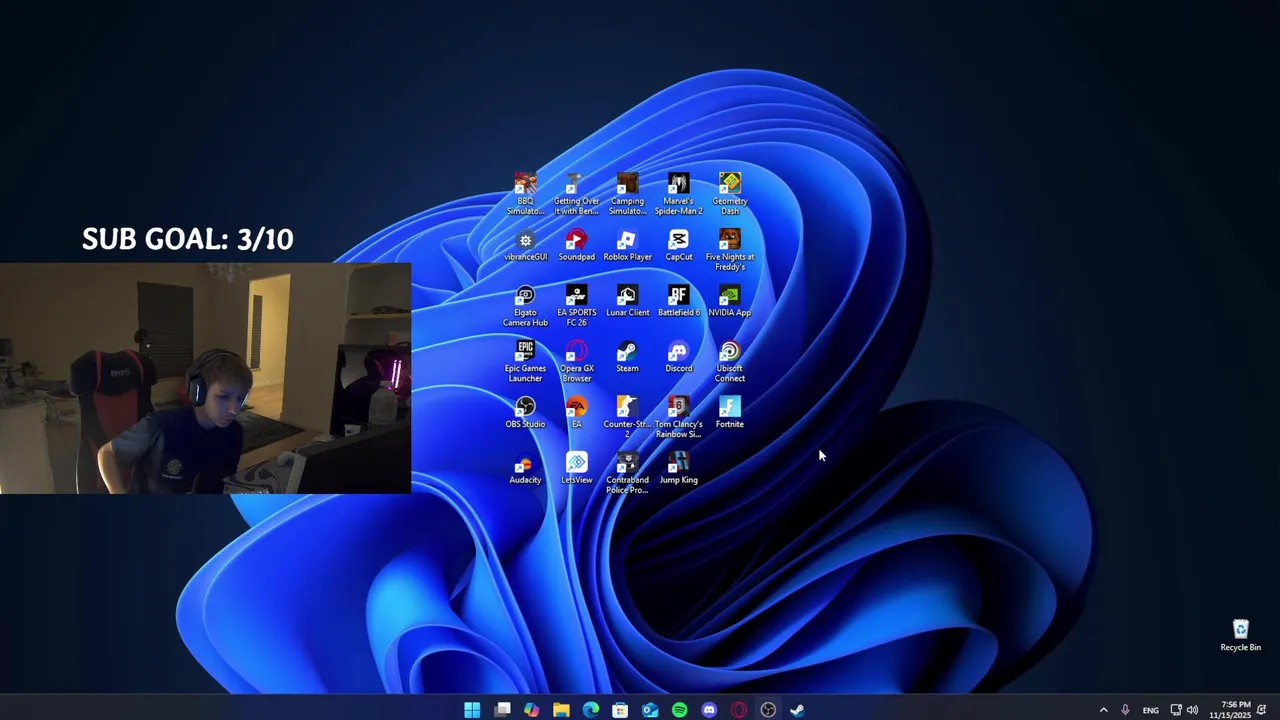Open File Explorer from the taskbar
The image size is (1280, 720).
tap(561, 710)
